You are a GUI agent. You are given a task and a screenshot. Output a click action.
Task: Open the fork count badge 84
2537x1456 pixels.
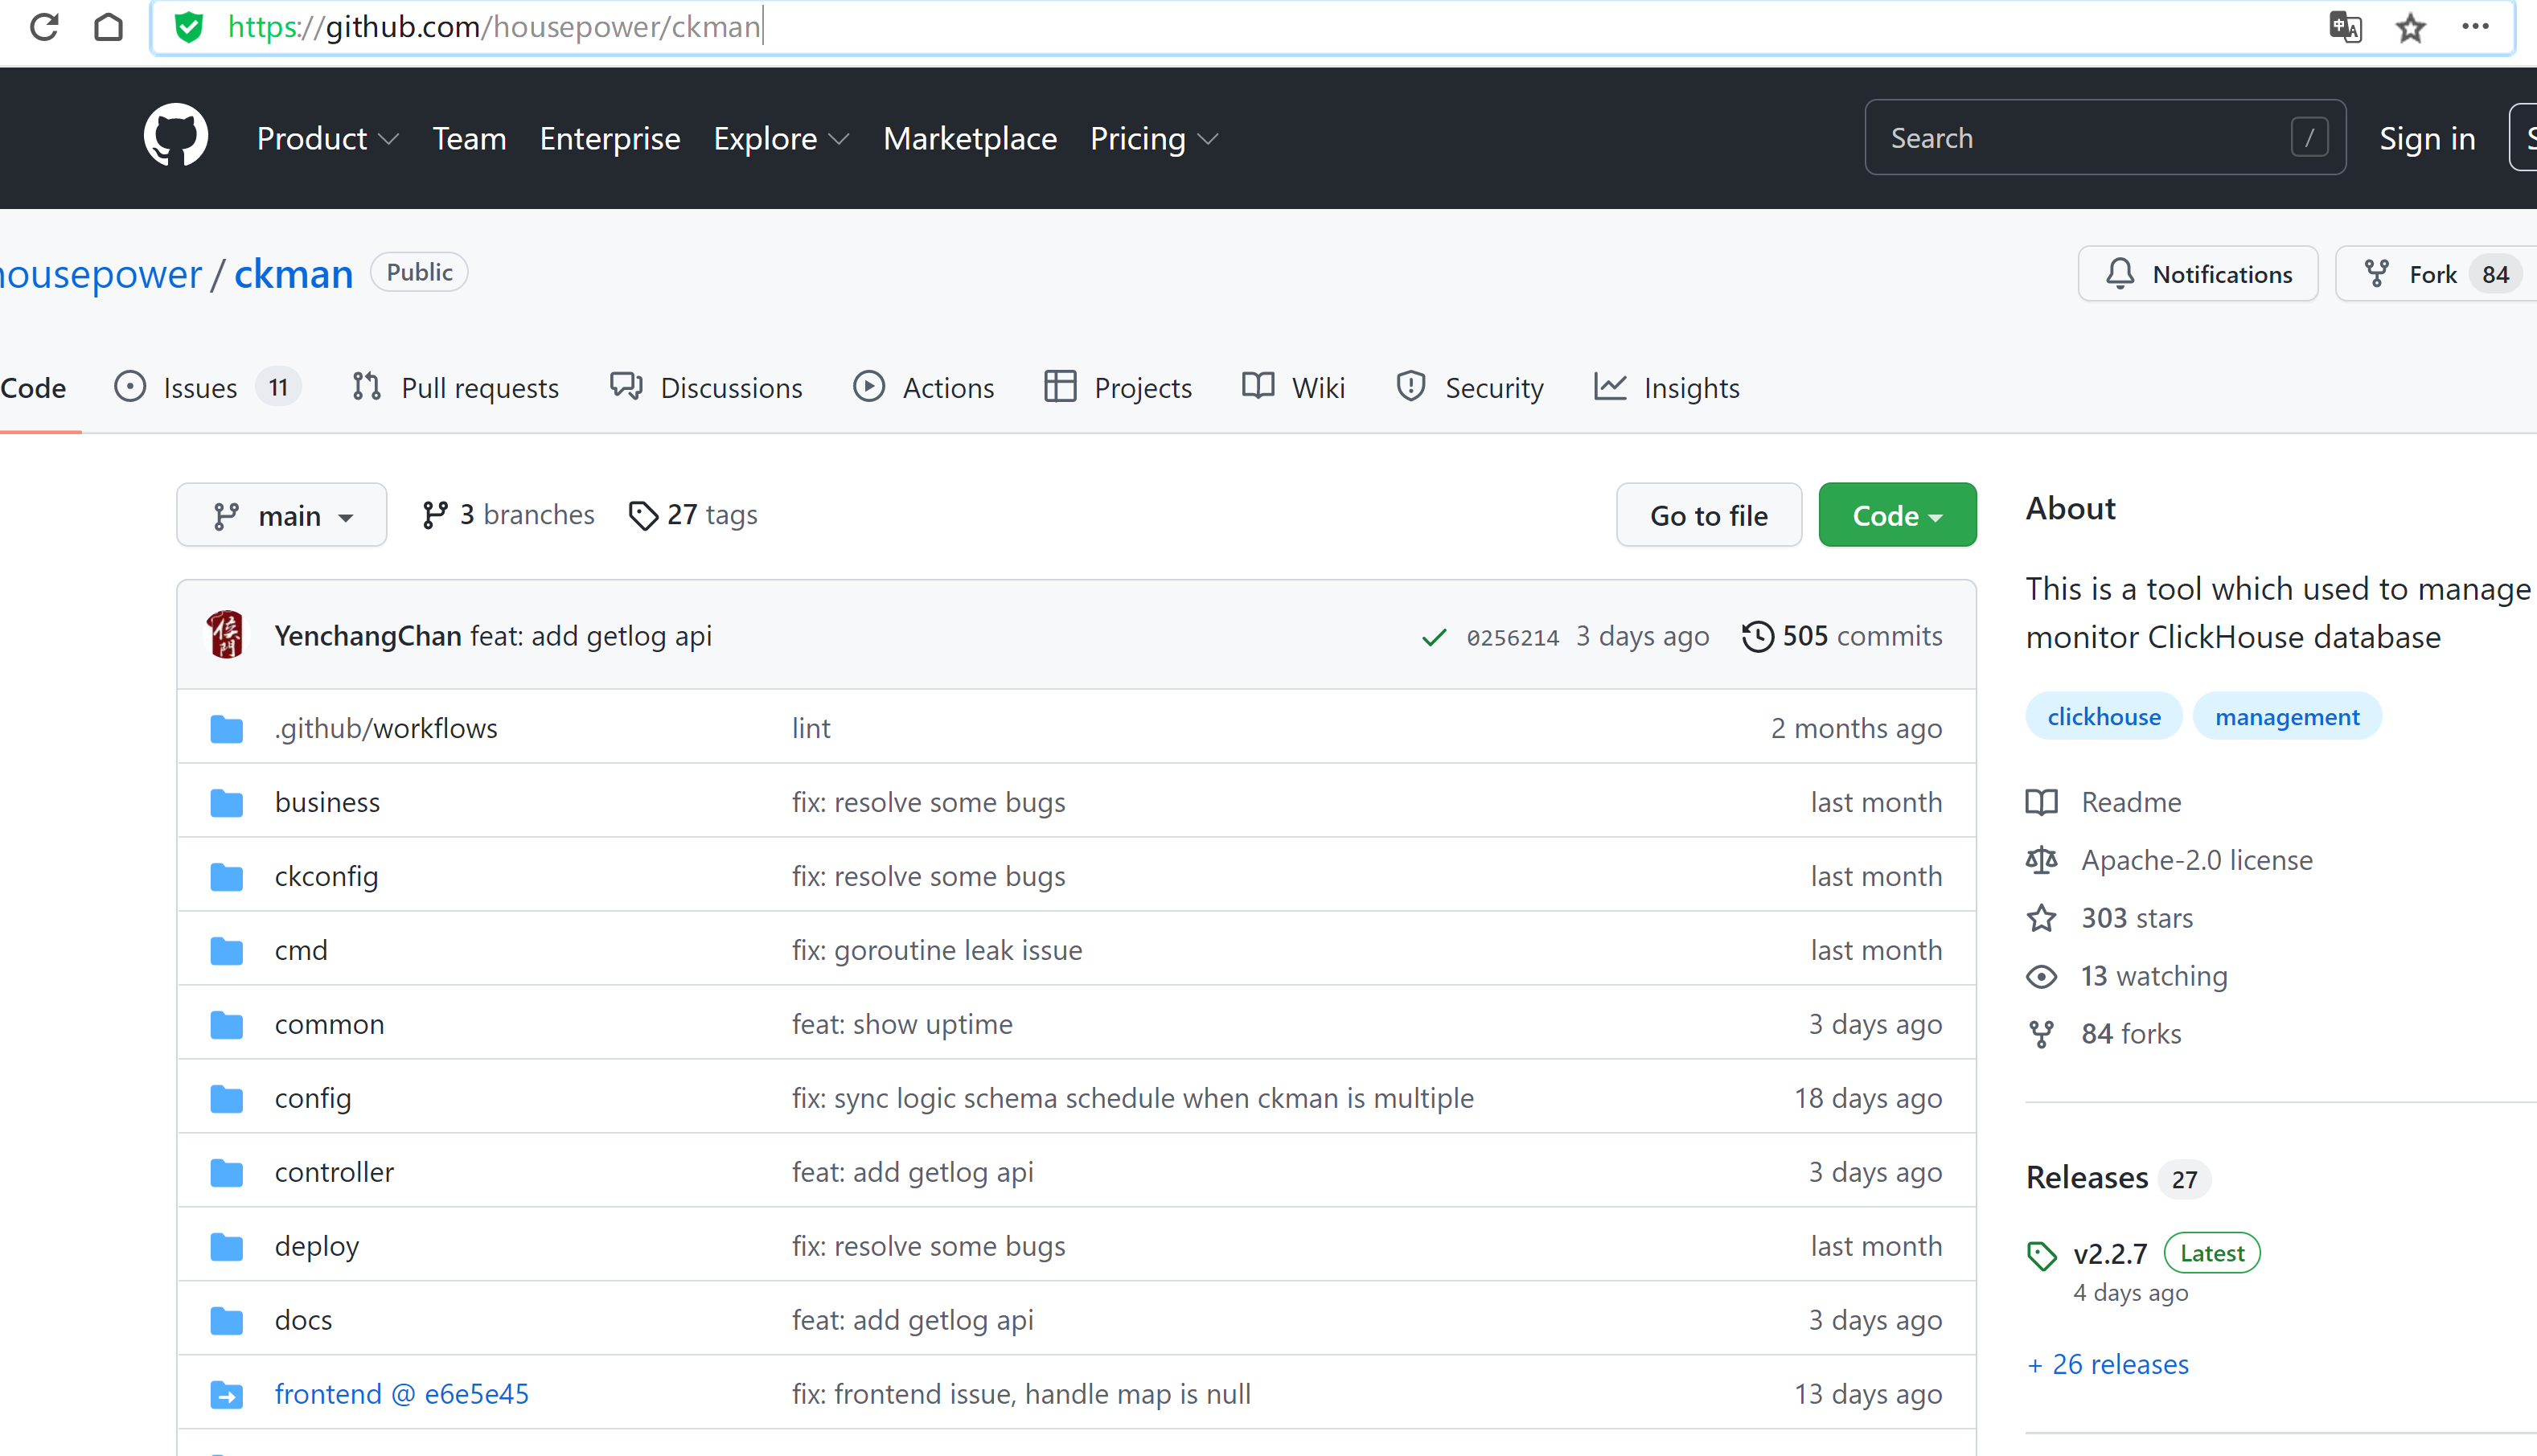click(2495, 275)
